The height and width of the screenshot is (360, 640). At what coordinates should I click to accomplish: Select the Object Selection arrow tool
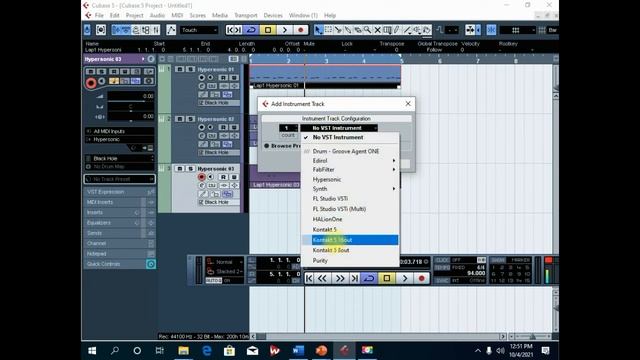pos(318,30)
